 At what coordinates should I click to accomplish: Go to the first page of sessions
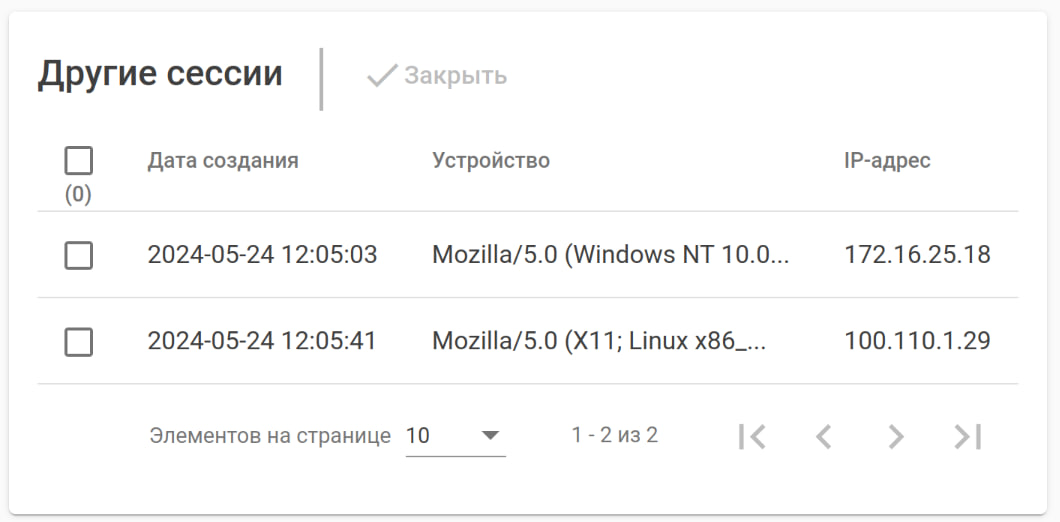pos(751,436)
